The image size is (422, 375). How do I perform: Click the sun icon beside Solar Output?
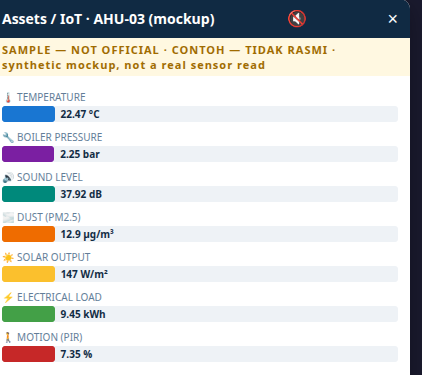pyautogui.click(x=8, y=257)
